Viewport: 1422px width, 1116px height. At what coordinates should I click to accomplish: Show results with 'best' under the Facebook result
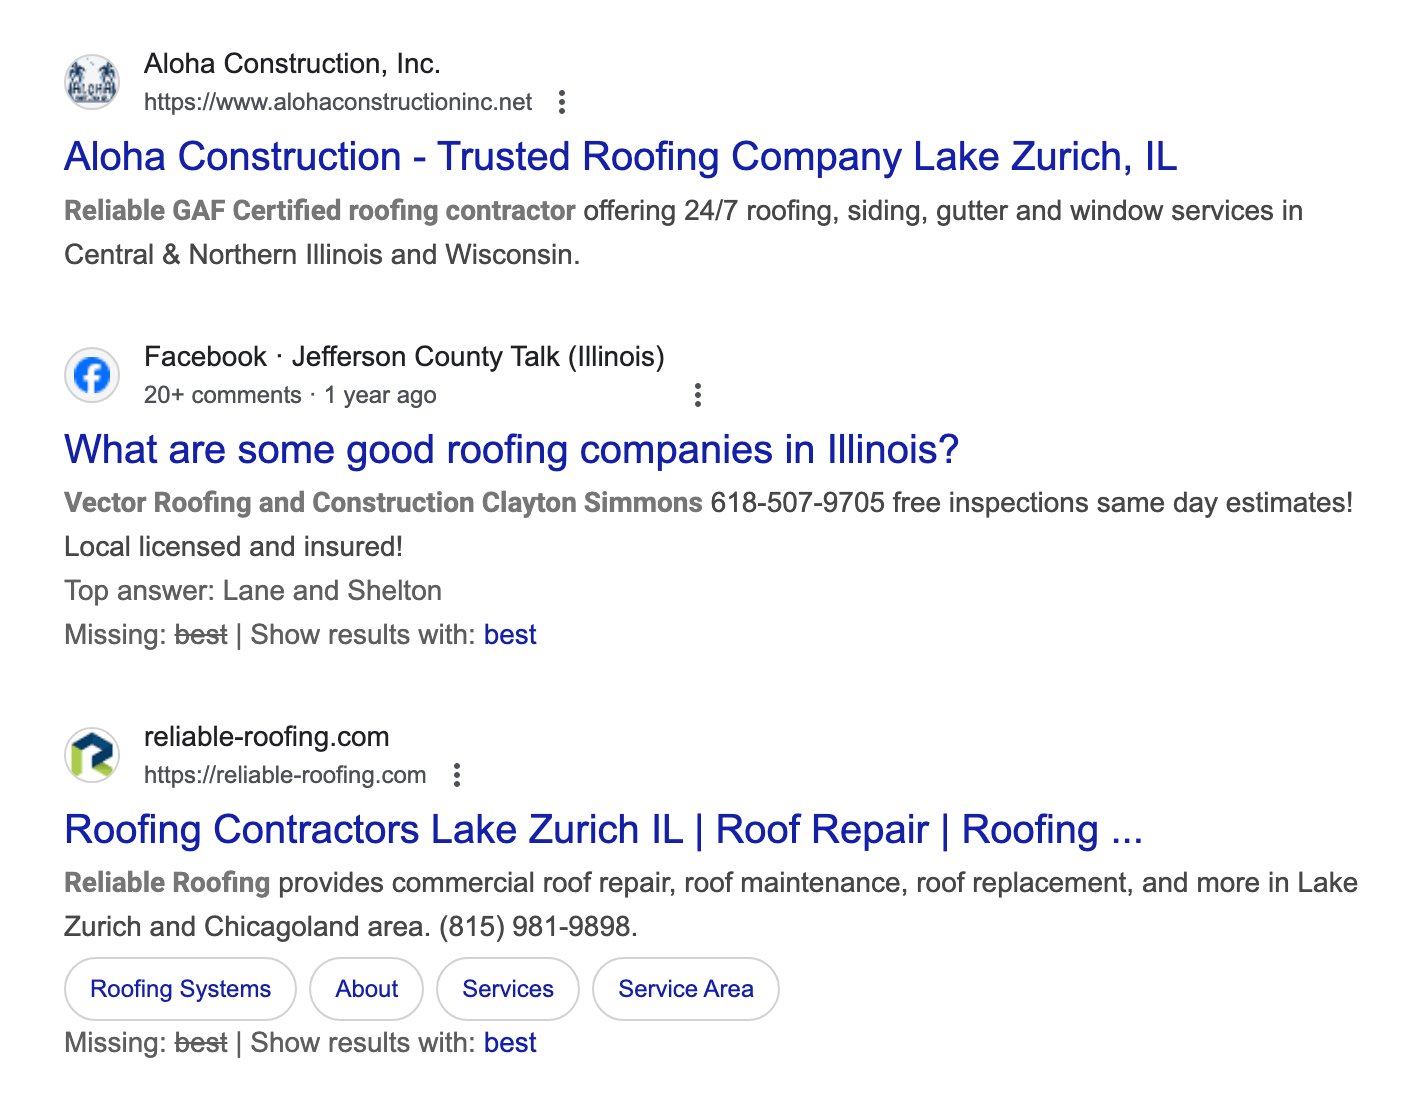click(510, 634)
